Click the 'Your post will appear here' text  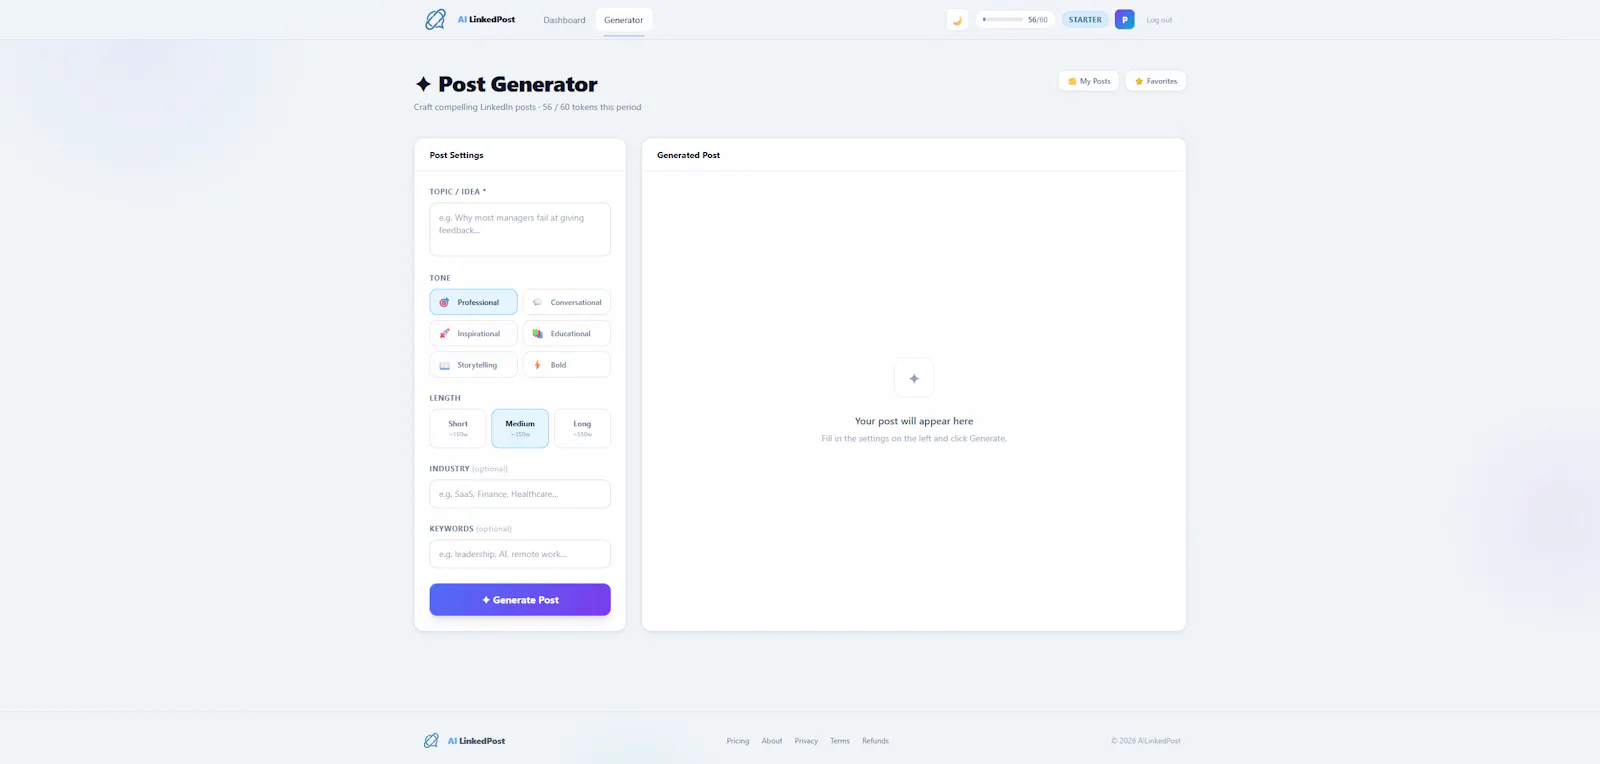pos(914,421)
